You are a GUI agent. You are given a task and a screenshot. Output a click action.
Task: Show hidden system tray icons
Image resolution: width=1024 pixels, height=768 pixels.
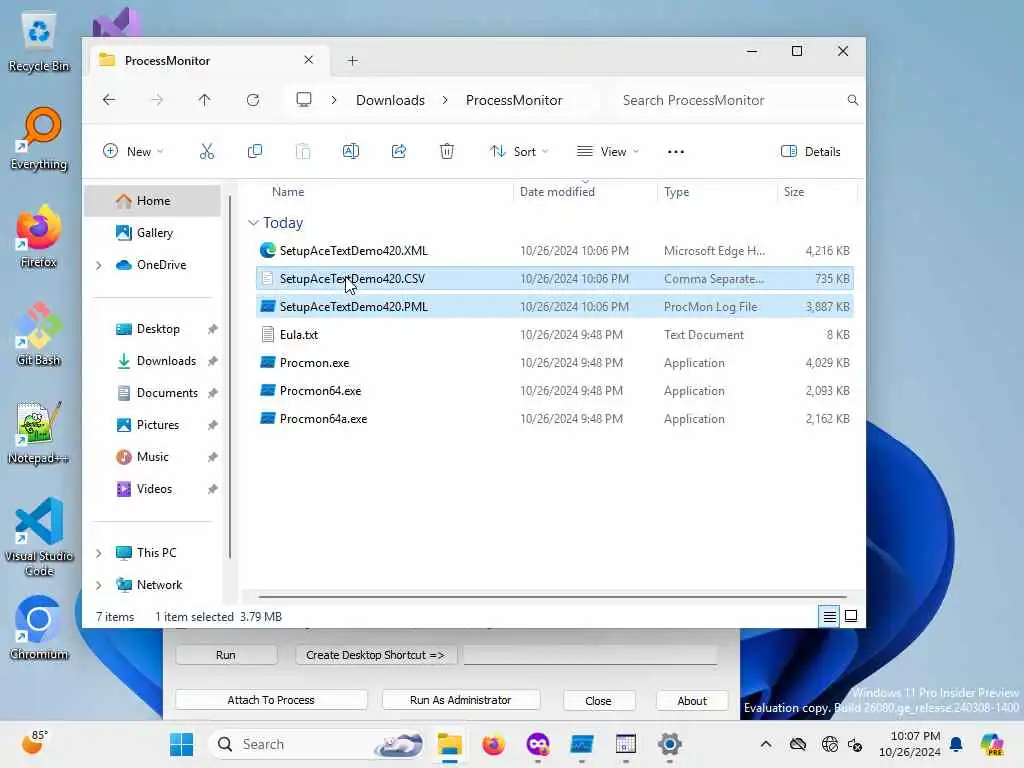pyautogui.click(x=766, y=744)
